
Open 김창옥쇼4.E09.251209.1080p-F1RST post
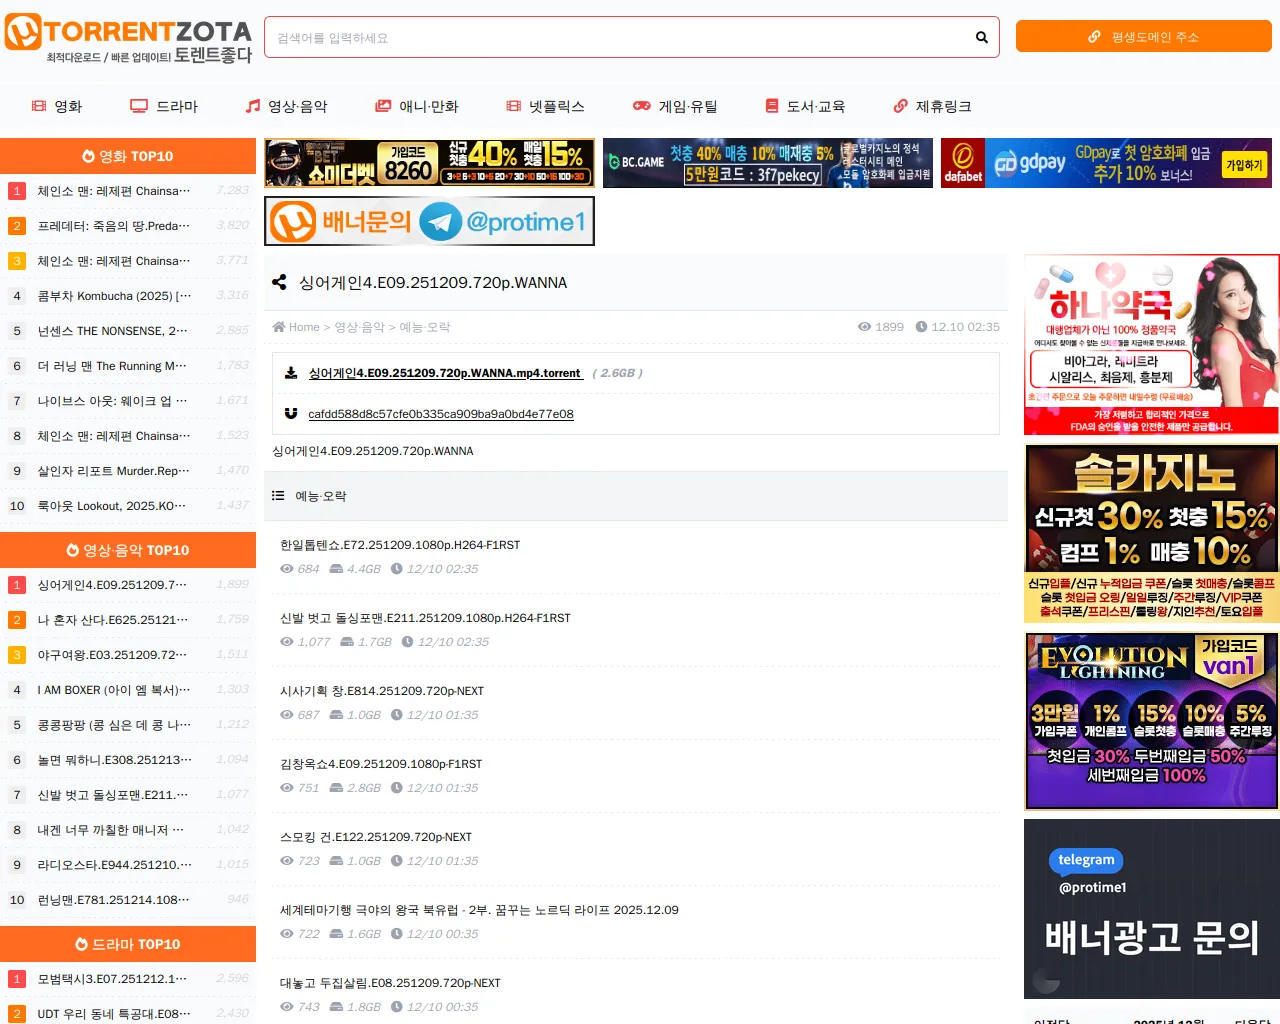(x=381, y=764)
